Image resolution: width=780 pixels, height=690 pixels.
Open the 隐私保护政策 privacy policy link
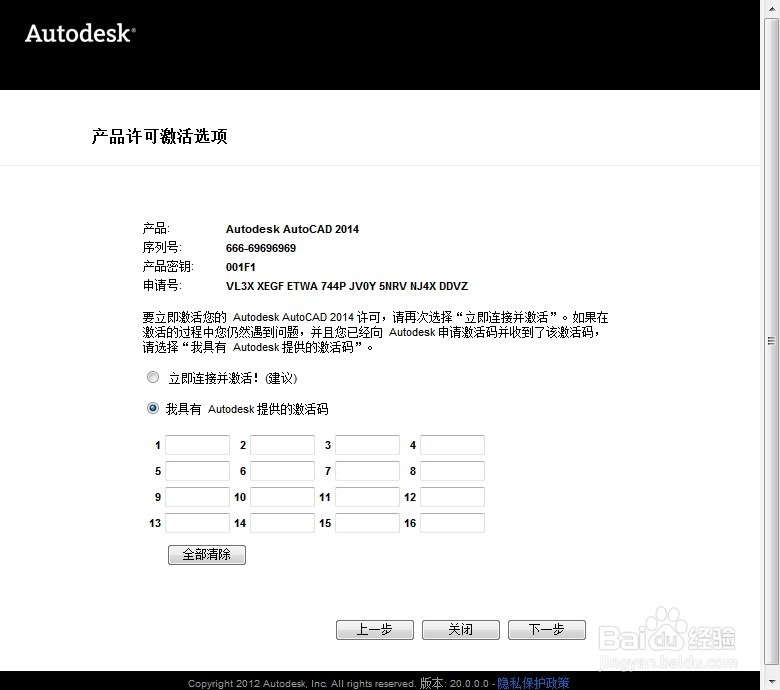533,683
